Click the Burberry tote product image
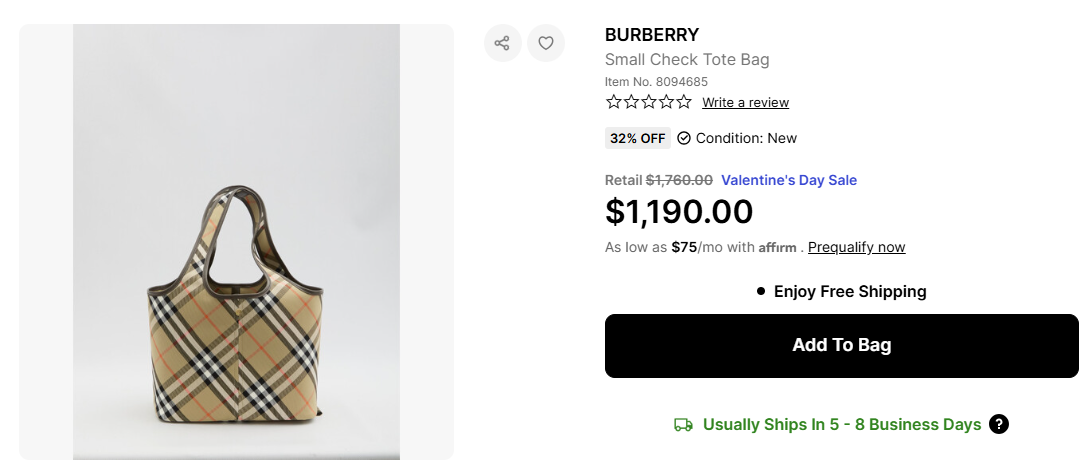Screen dimensions: 1092x467 (x=236, y=300)
